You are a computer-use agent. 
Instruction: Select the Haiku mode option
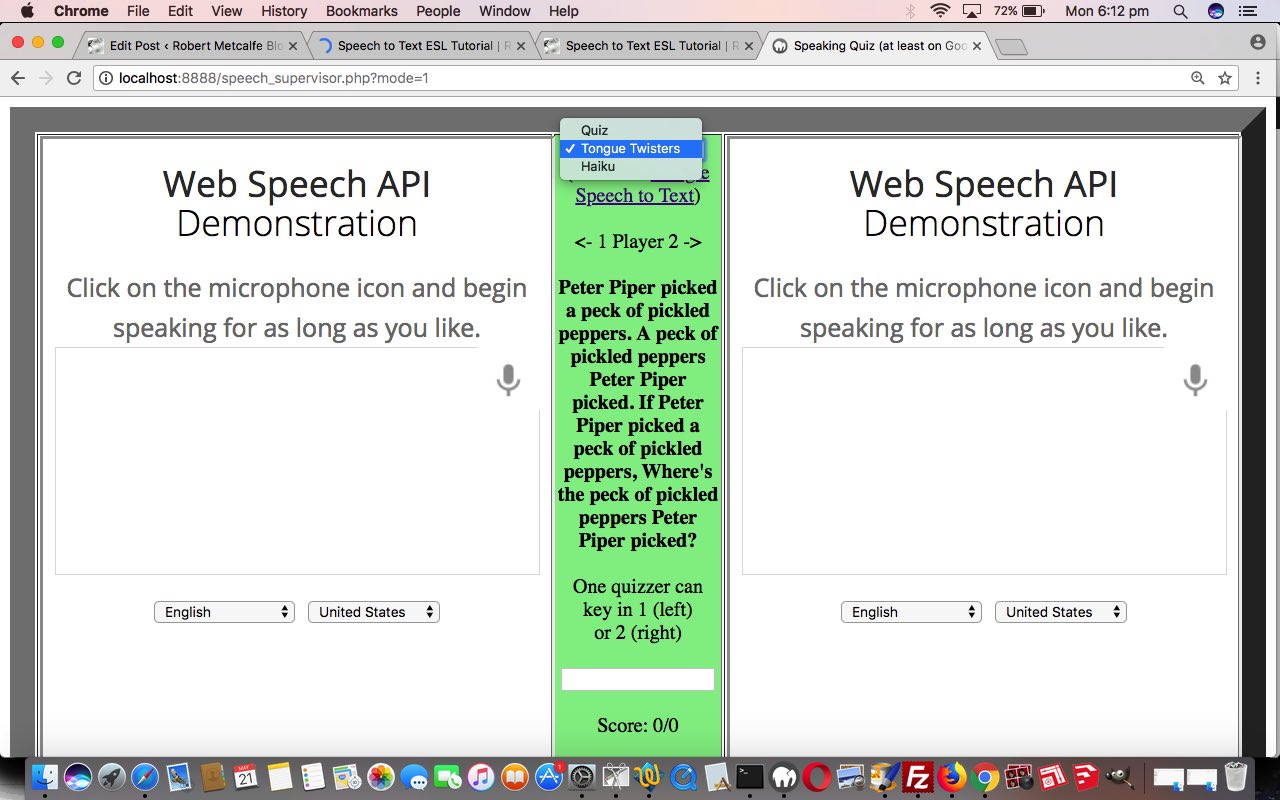pos(597,166)
